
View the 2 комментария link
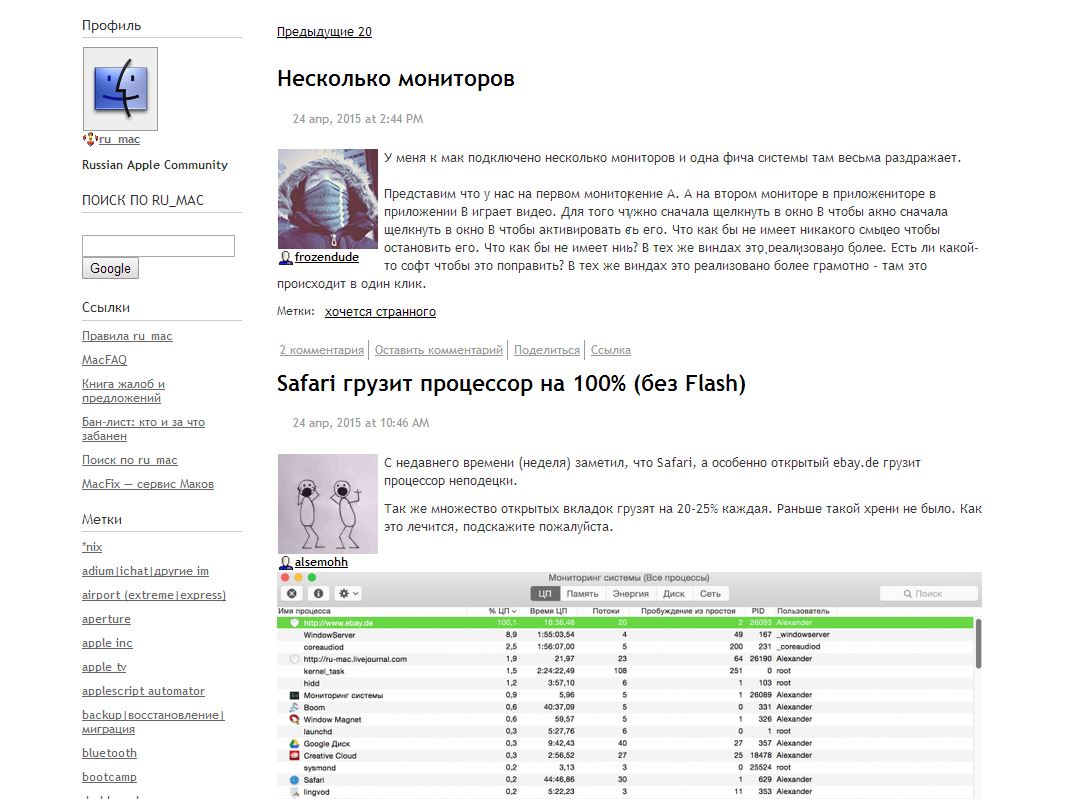click(321, 350)
